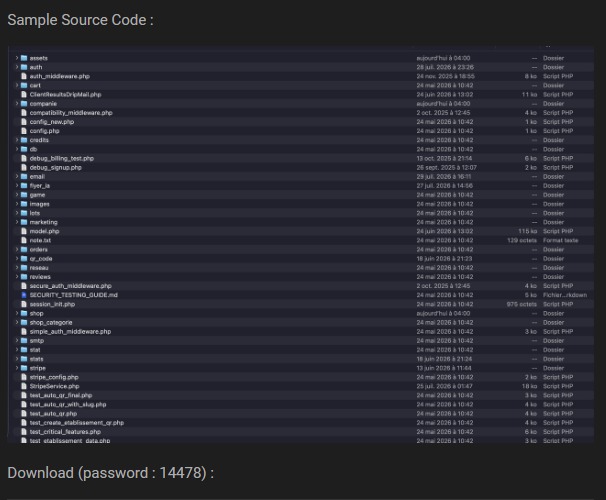Expand the stat folder chevron
The height and width of the screenshot is (500, 606).
pyautogui.click(x=17, y=350)
